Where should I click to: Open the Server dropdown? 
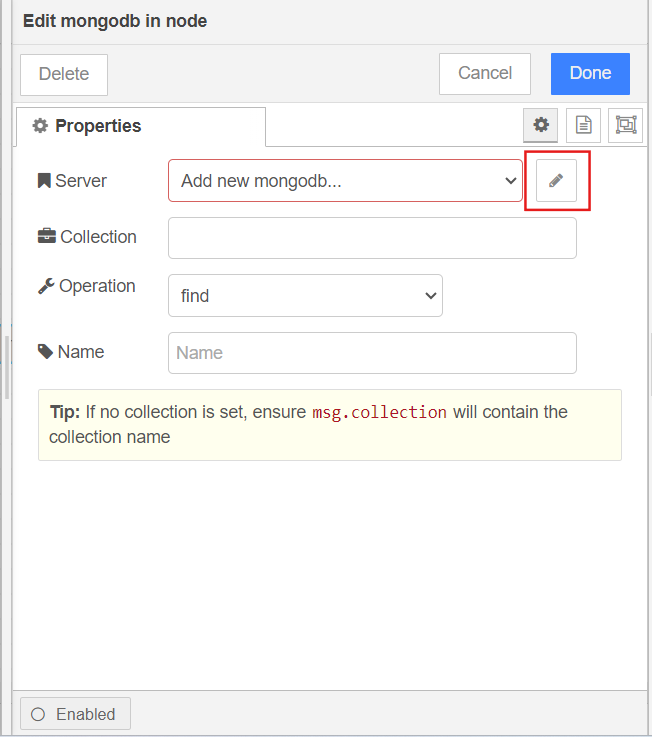click(x=345, y=180)
